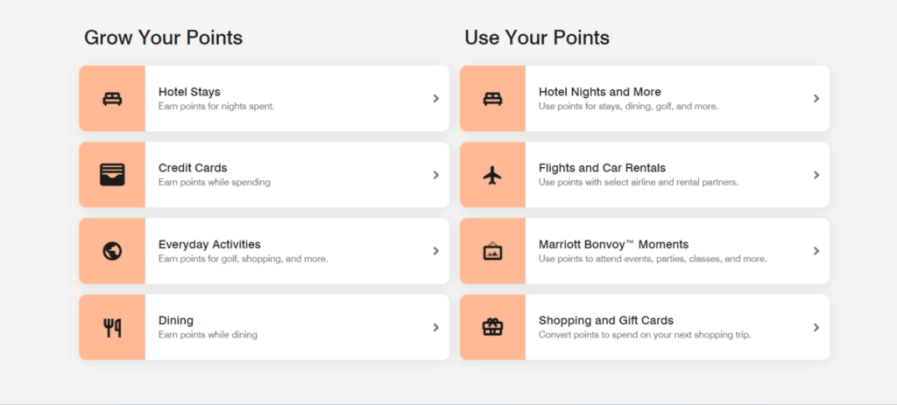Viewport: 897px width, 405px height.
Task: Expand Hotel Stays using its chevron arrow
Action: click(x=436, y=98)
